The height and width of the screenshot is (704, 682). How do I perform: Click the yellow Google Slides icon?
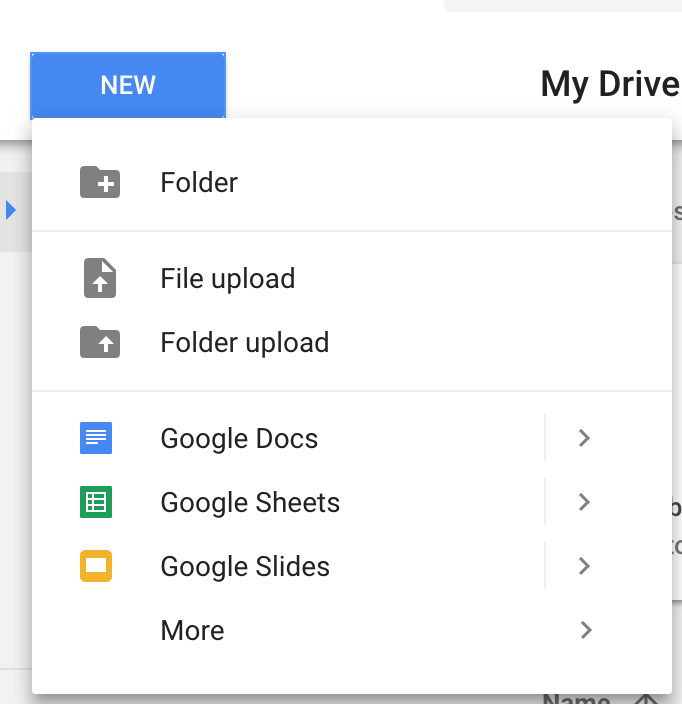pos(96,566)
